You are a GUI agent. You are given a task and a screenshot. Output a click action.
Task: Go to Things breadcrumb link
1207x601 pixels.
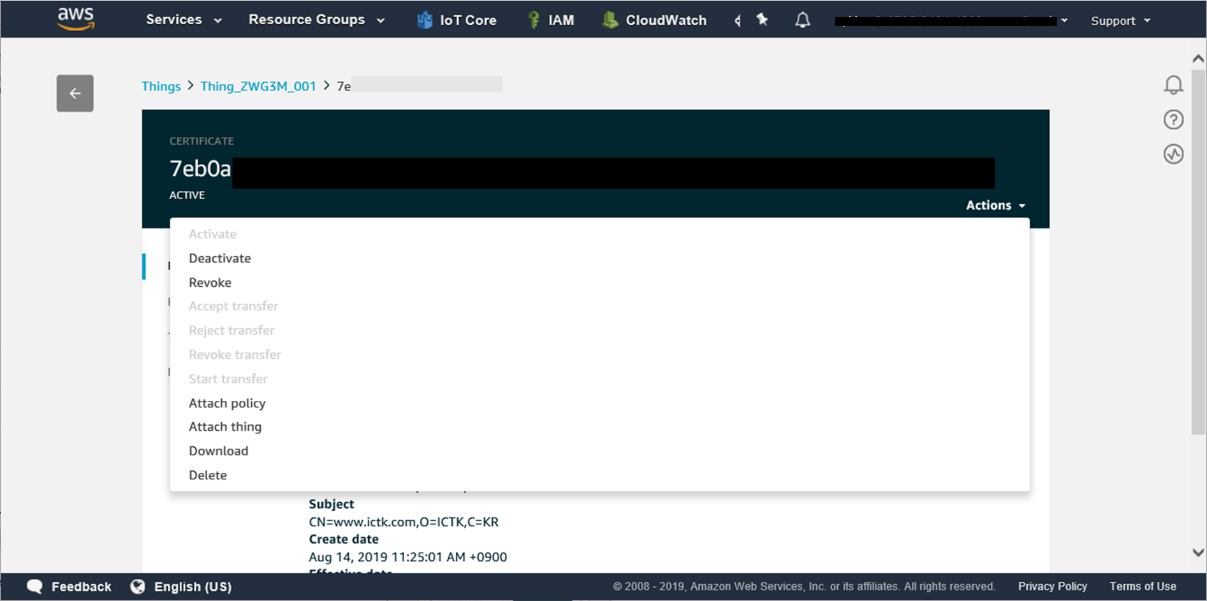coord(161,86)
